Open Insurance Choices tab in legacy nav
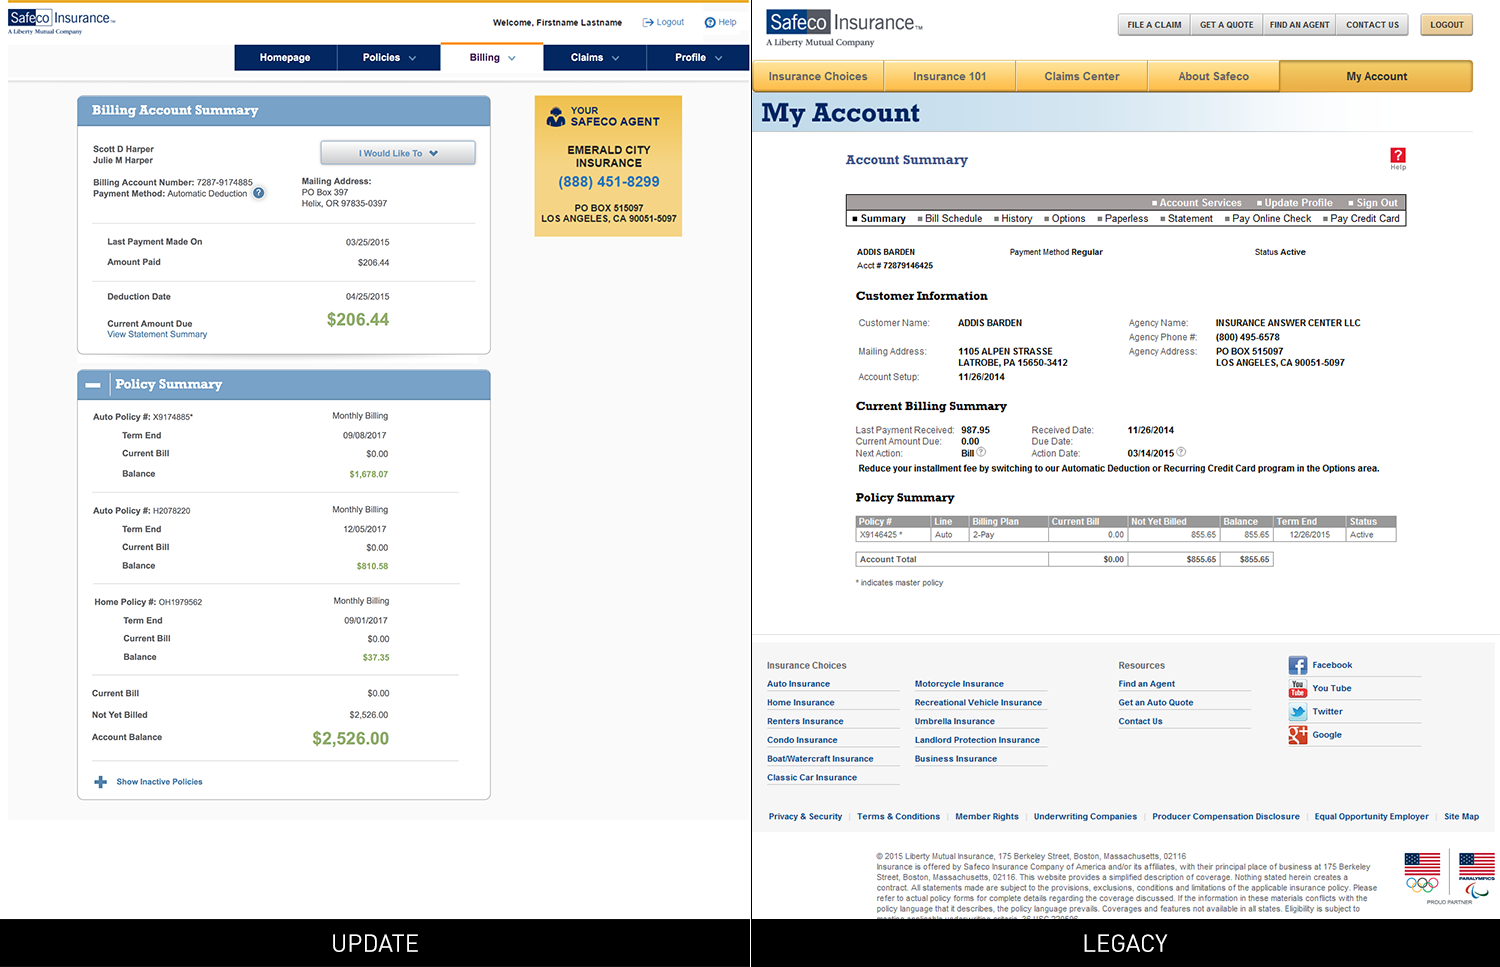Viewport: 1500px width, 967px height. pyautogui.click(x=818, y=76)
